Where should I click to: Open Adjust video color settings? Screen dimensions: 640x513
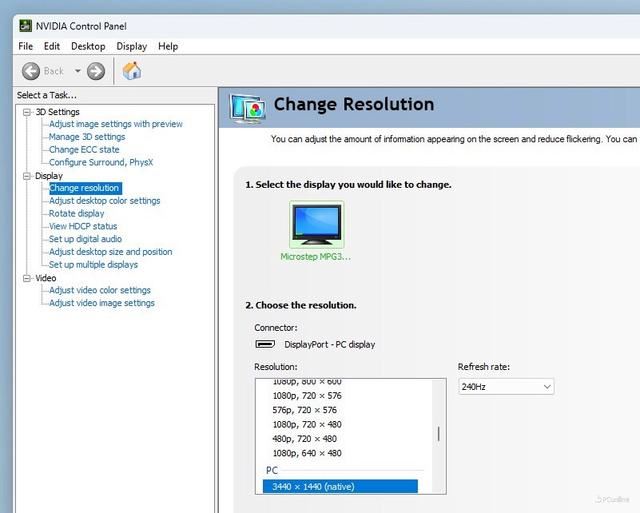[x=100, y=291]
